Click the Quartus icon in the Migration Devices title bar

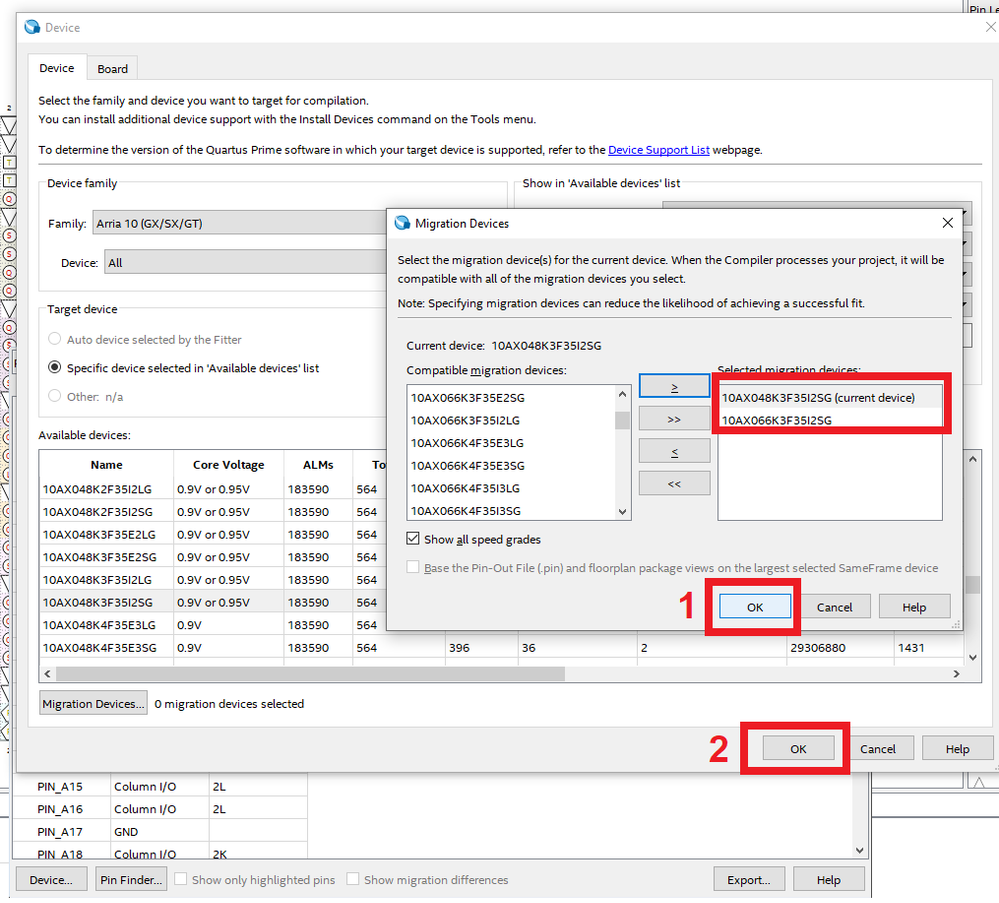coord(402,223)
